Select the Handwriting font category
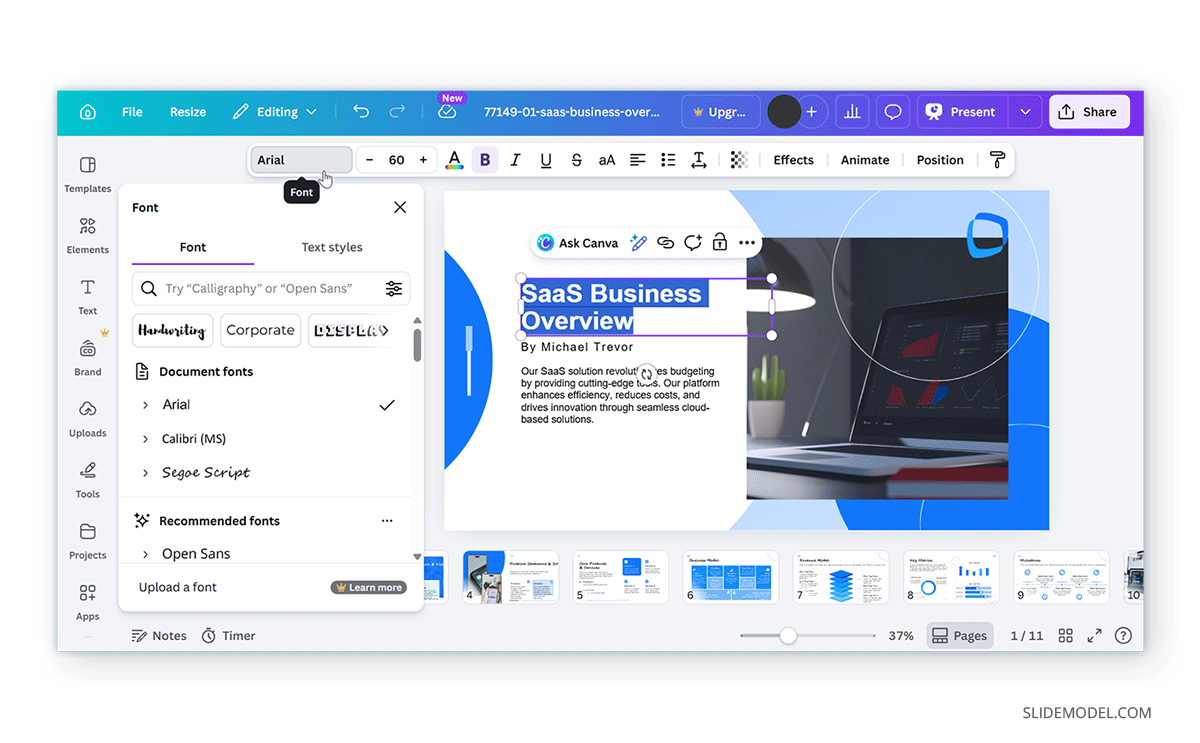The height and width of the screenshot is (743, 1200). point(172,330)
